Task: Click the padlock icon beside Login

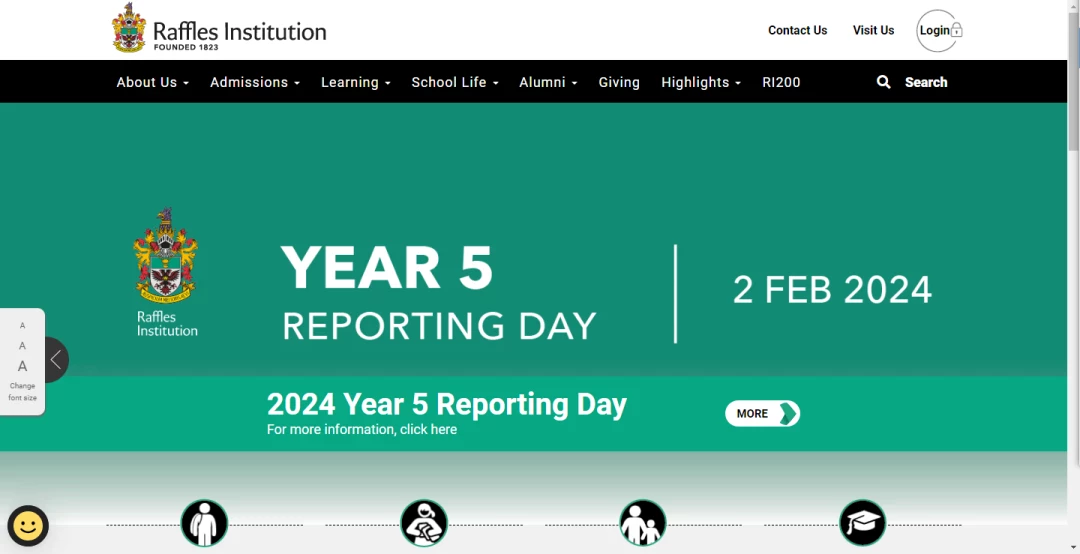Action: [x=957, y=30]
